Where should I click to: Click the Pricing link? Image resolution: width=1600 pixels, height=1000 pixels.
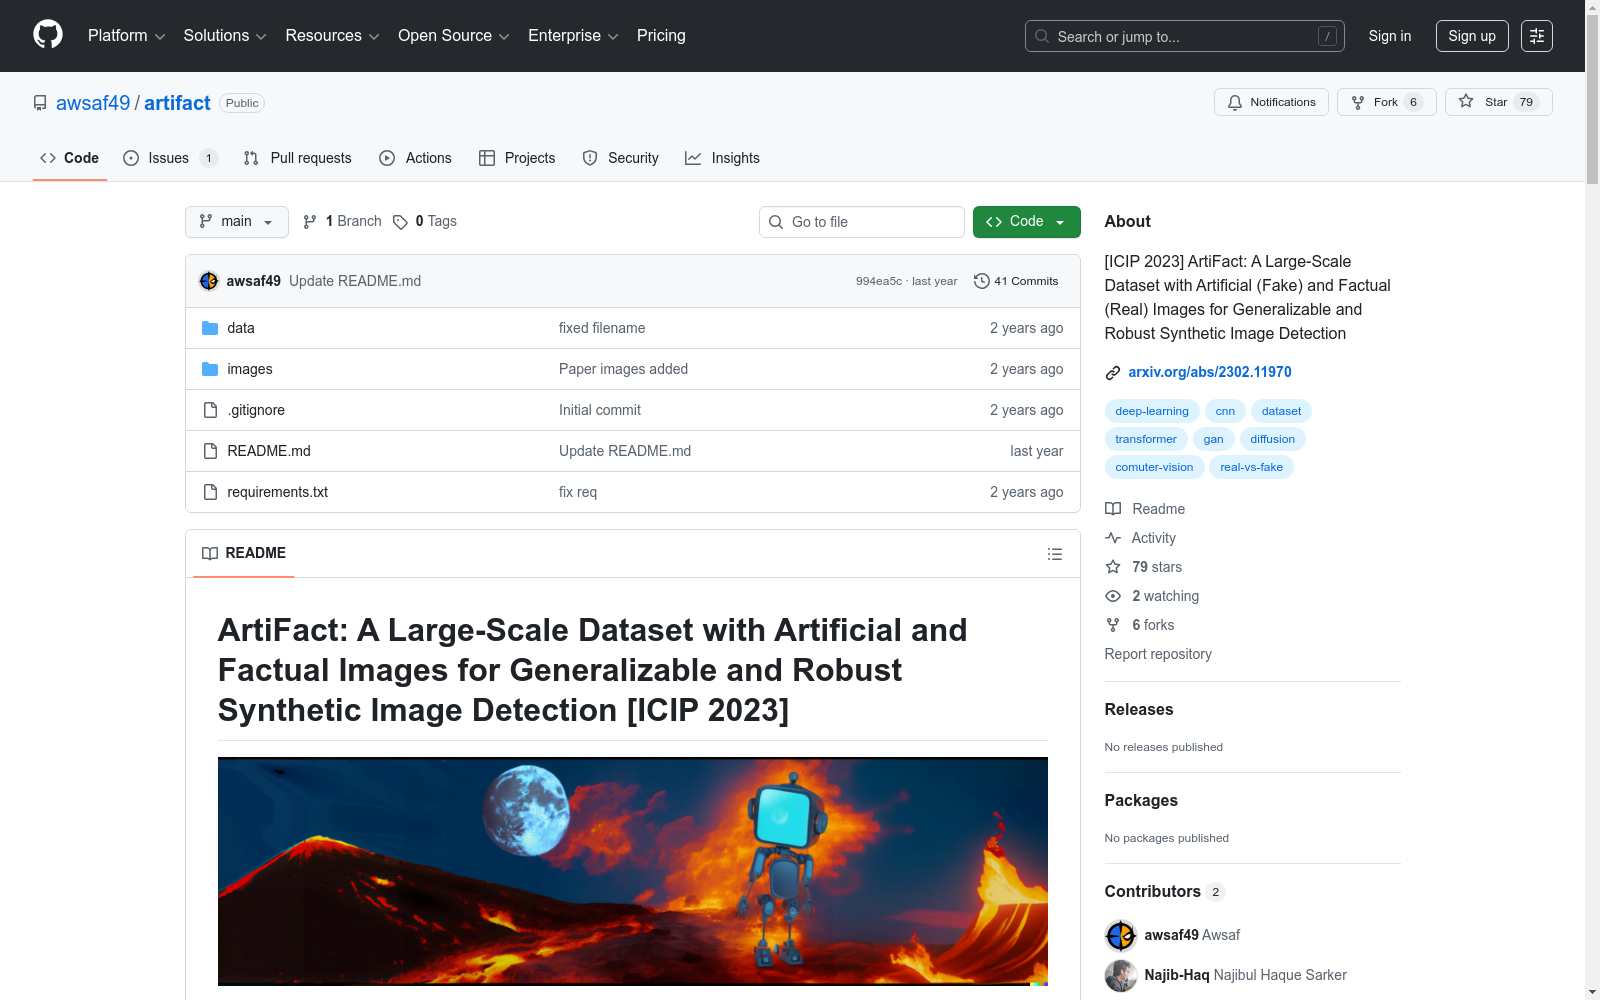[661, 36]
